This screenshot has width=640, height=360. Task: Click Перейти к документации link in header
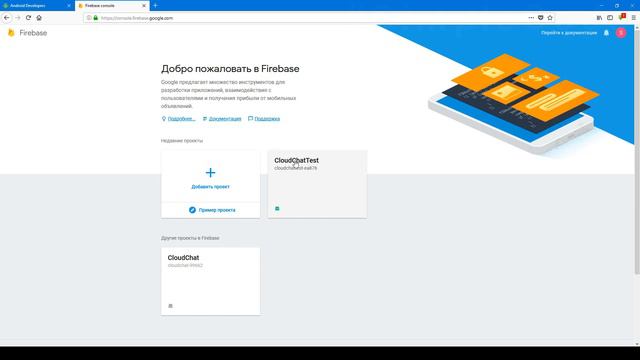[569, 33]
